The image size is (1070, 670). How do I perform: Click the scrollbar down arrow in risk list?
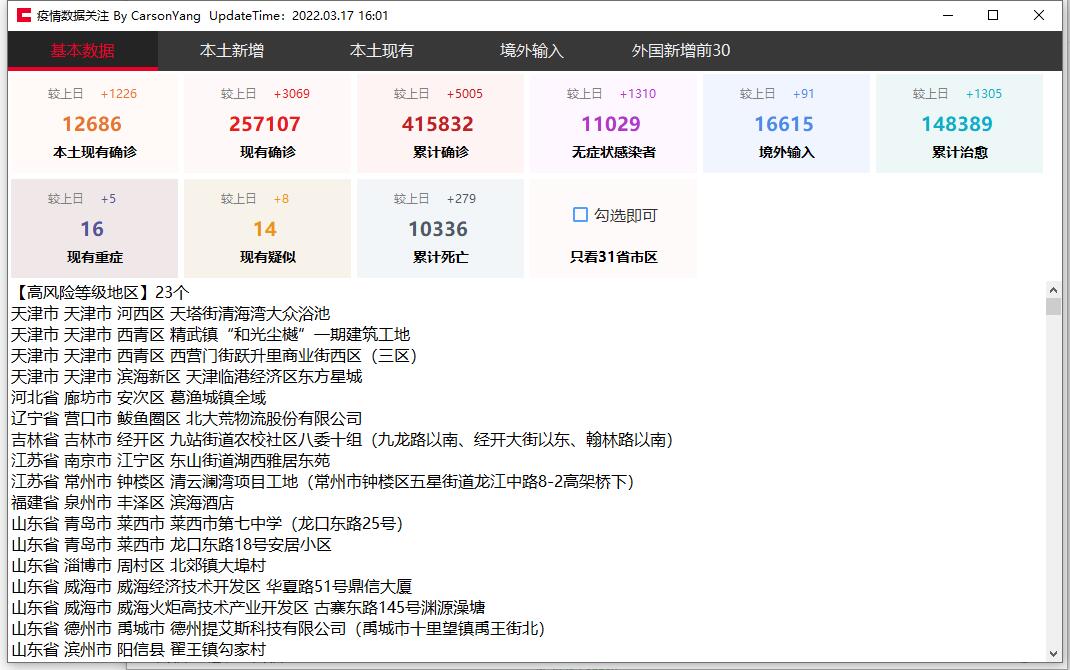1053,654
